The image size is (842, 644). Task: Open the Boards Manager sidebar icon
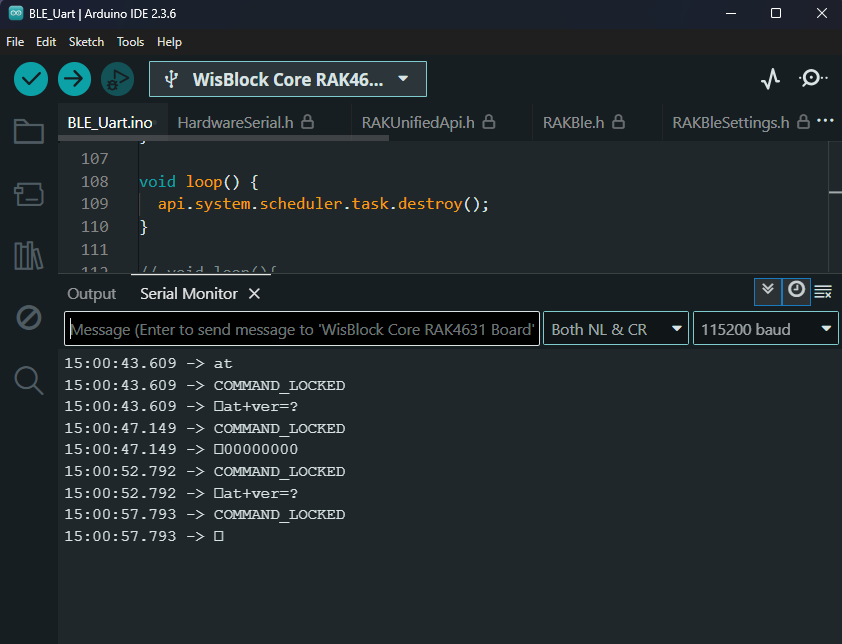click(28, 194)
